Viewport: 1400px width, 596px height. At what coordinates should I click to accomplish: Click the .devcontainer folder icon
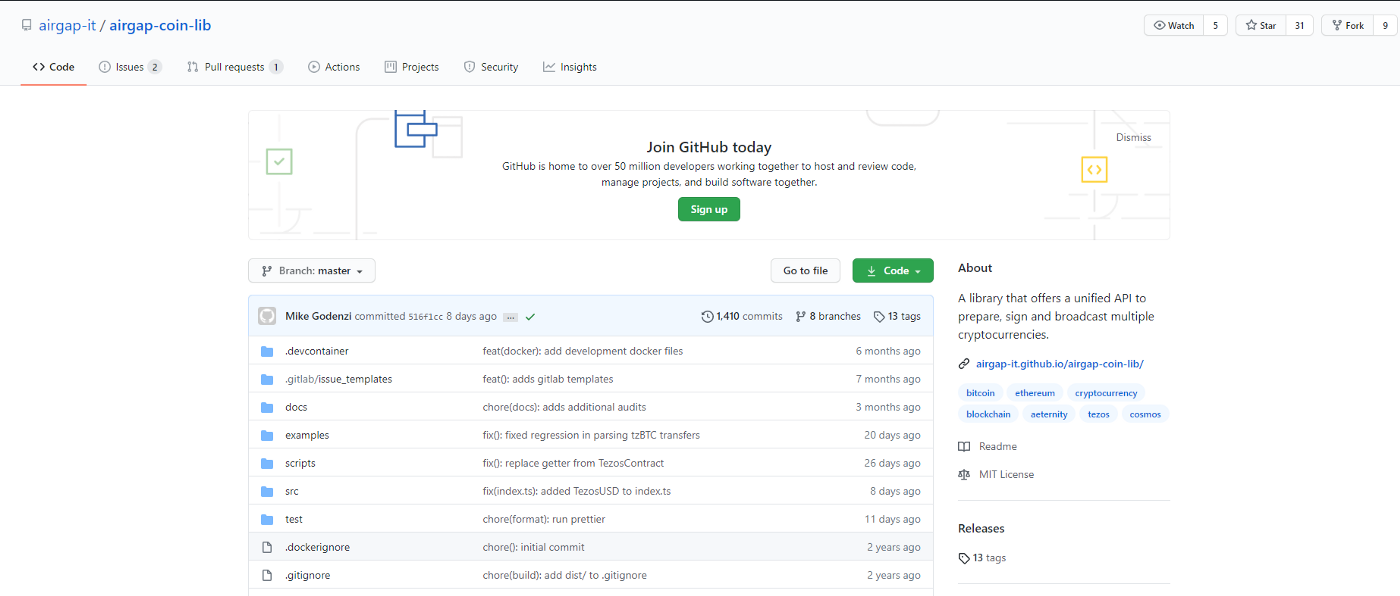tap(267, 352)
